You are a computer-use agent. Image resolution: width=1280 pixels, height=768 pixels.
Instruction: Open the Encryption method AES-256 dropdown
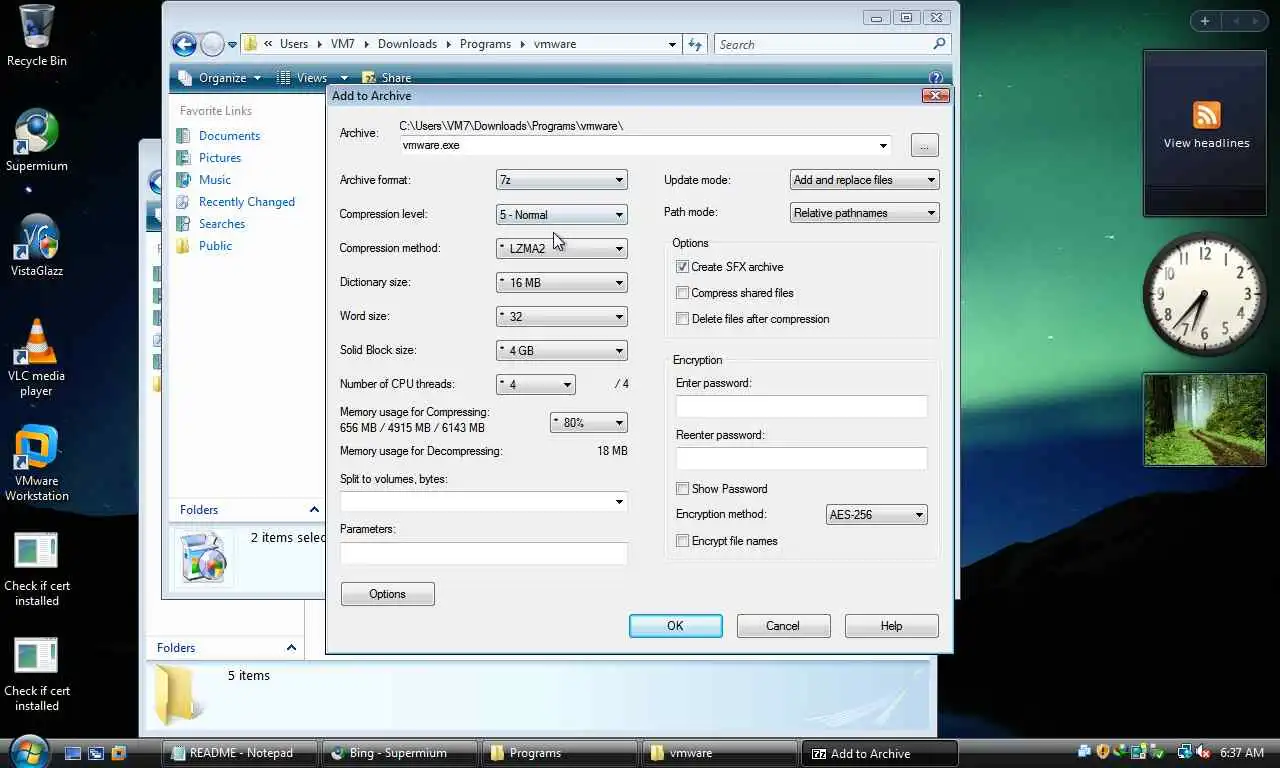(x=877, y=515)
